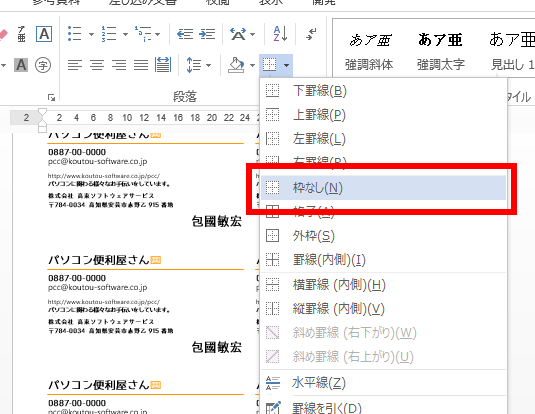Image resolution: width=535 pixels, height=414 pixels.
Task: Select 左罫線(L) left border
Action: (x=383, y=139)
